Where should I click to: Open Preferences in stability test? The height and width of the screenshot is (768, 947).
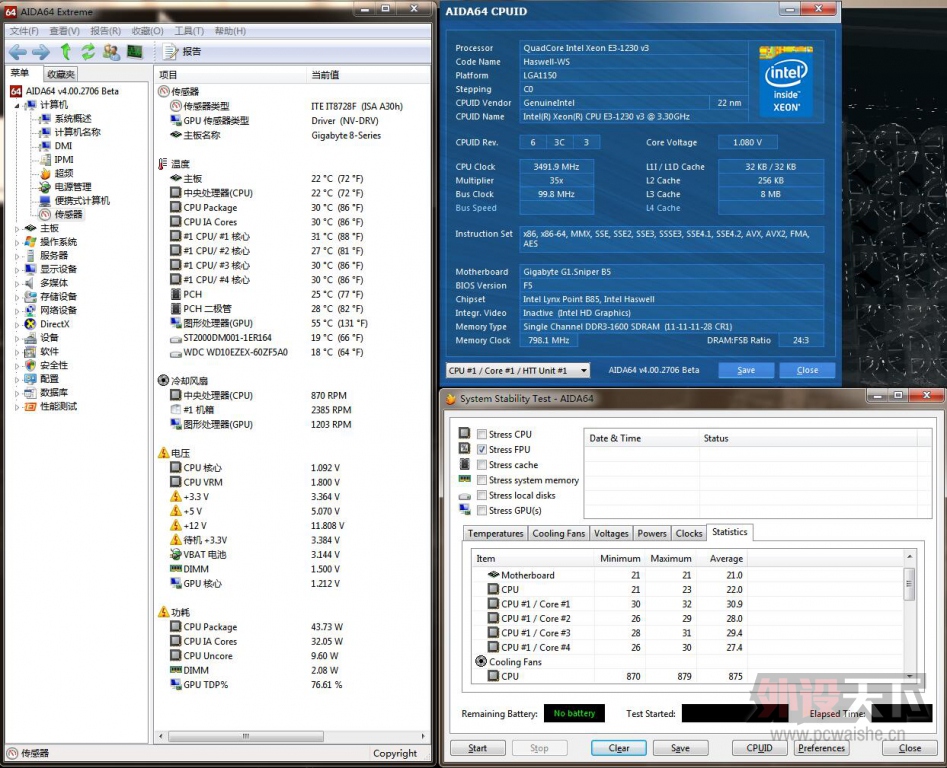[821, 747]
